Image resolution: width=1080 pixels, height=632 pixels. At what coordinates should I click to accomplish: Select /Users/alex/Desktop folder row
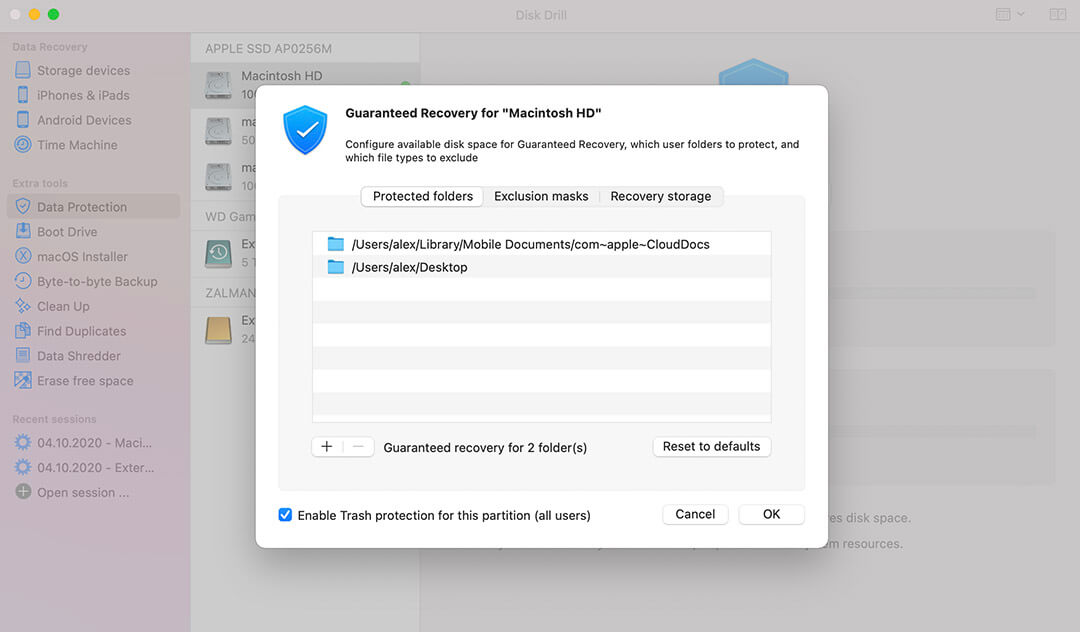click(x=541, y=266)
